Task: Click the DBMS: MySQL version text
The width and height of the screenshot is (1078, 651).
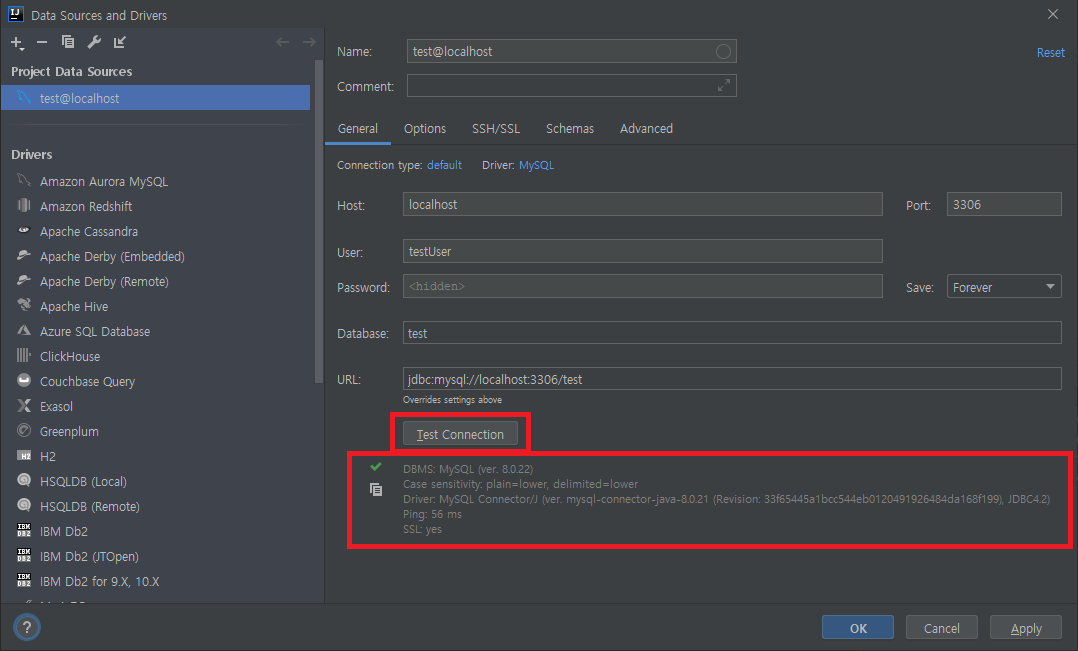Action: 468,469
